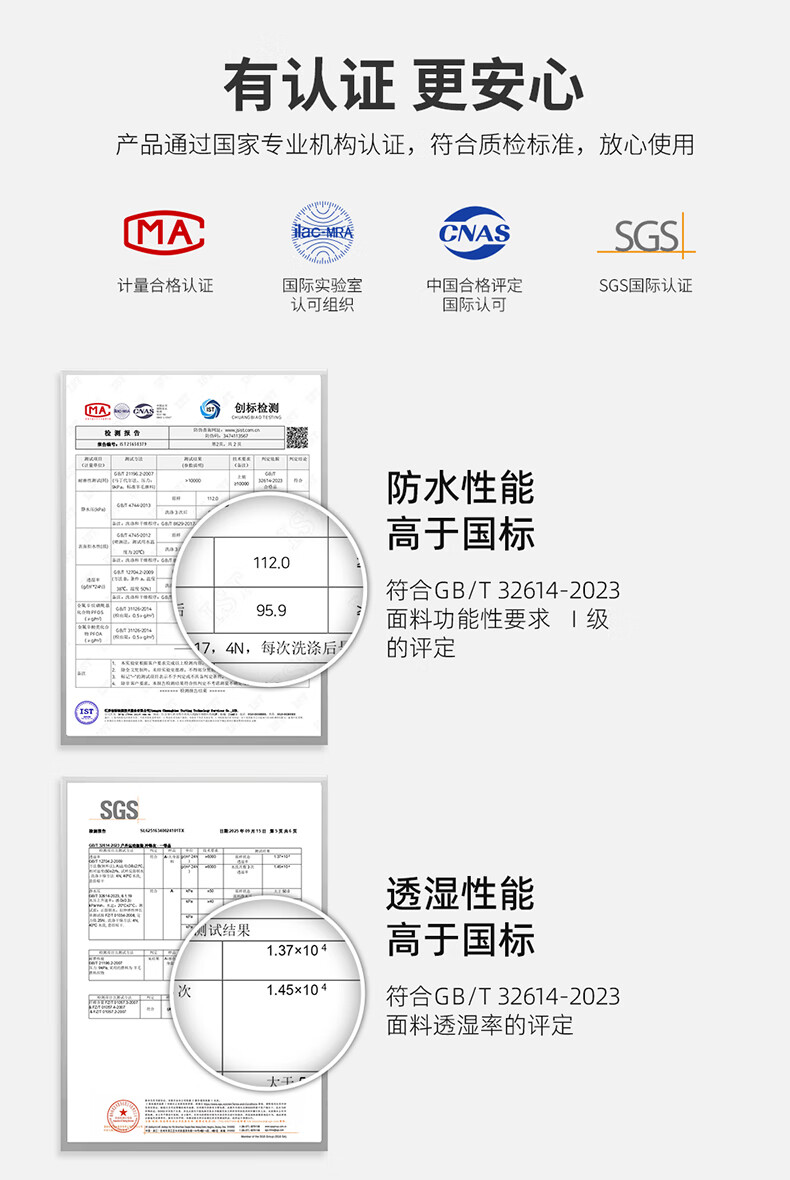Click 符合GB/T 32614-2023 under the 透湿性能 heading
This screenshot has height=1180, width=790.
(x=503, y=996)
